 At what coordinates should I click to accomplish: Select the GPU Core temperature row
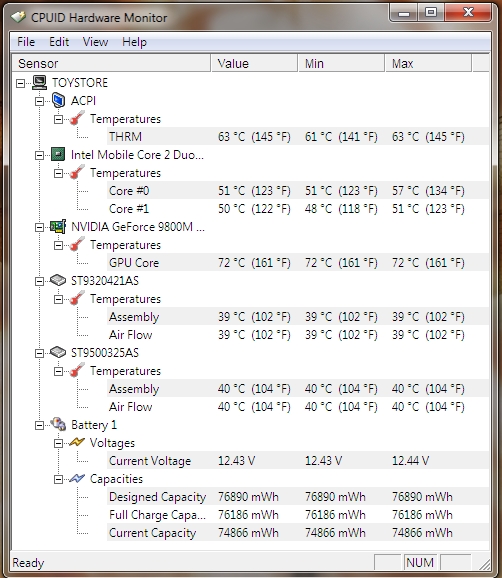298,263
